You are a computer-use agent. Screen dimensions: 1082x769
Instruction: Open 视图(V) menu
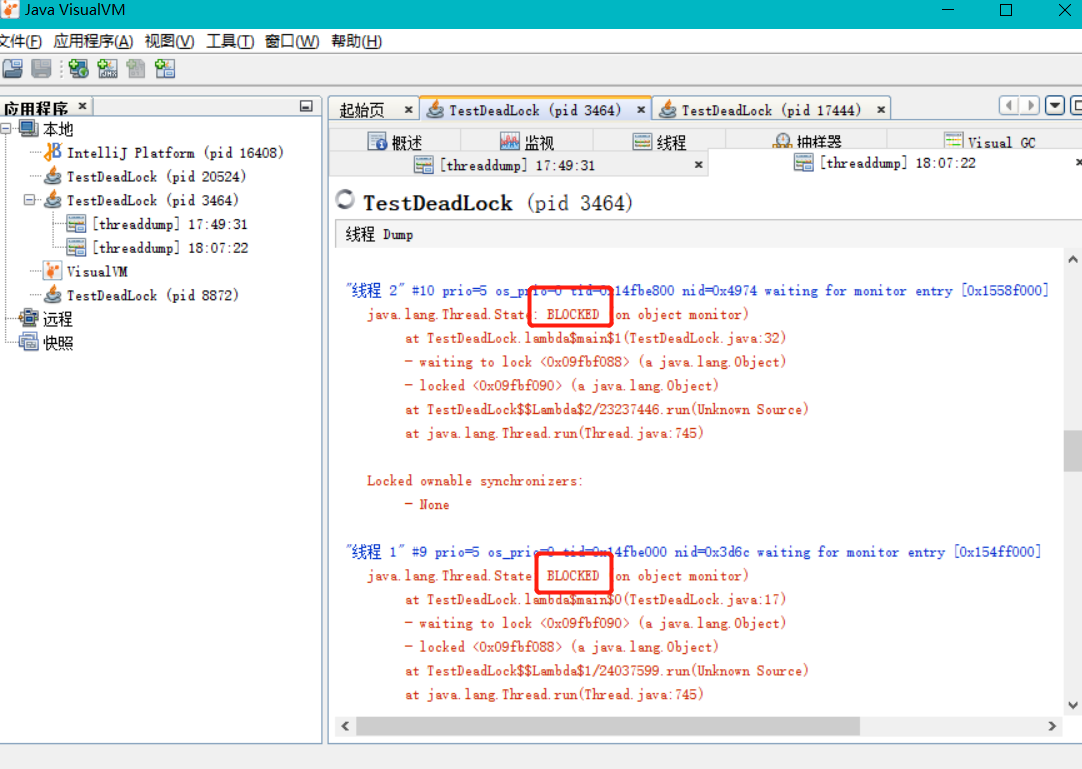coord(169,41)
